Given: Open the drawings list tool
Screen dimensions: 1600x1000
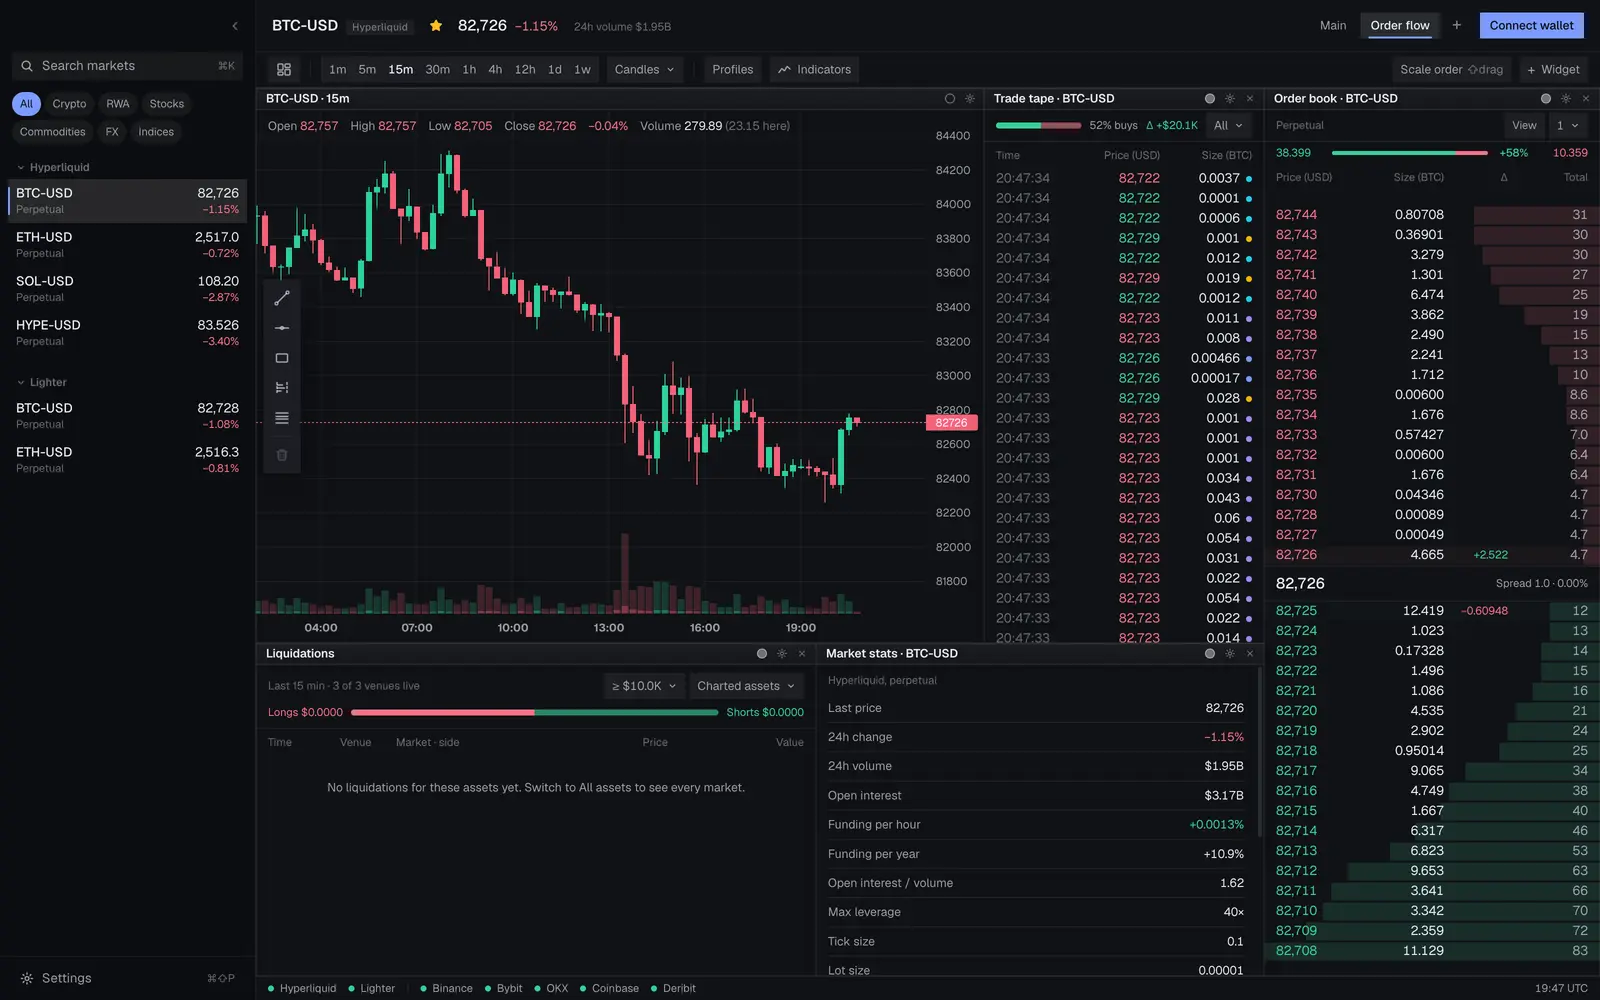Looking at the screenshot, I should (282, 418).
